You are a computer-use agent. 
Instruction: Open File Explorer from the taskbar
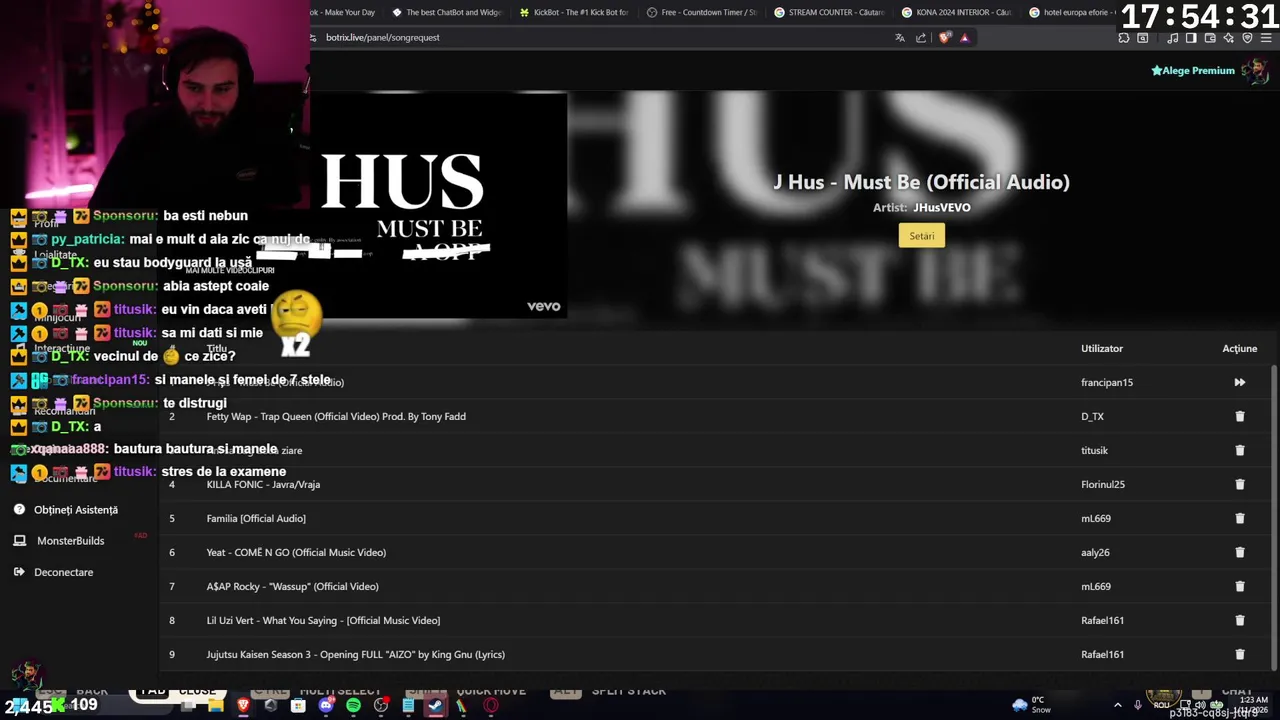coord(215,705)
